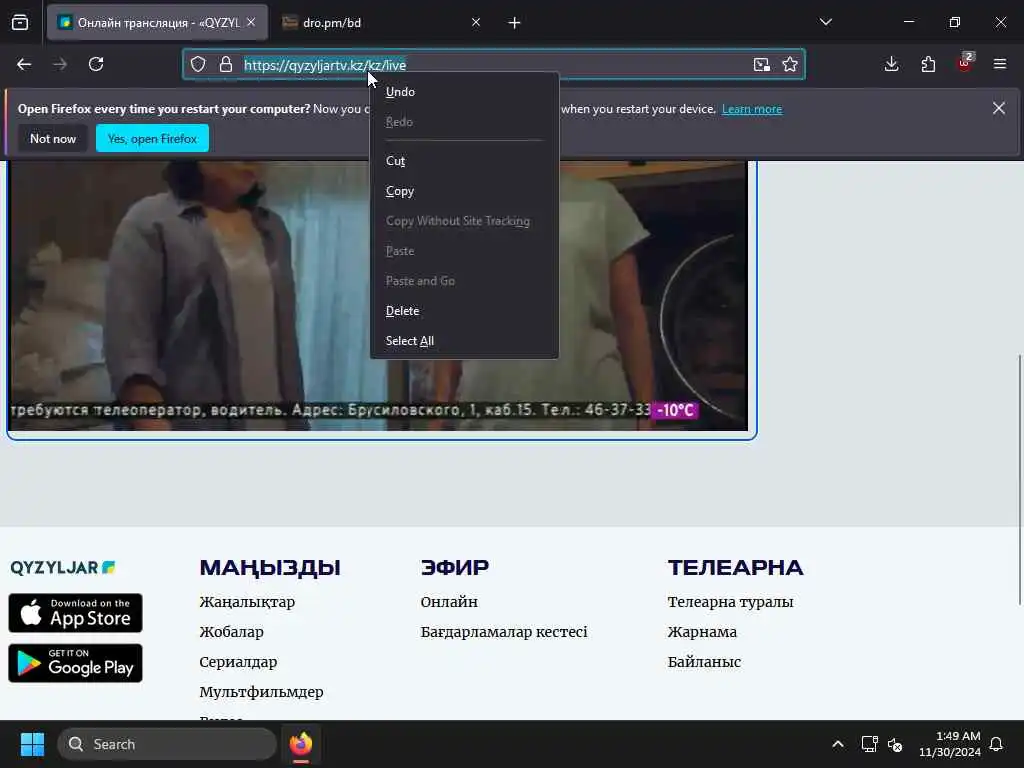The width and height of the screenshot is (1024, 768).
Task: Open Бағдарламалар кестесі link
Action: 504,632
